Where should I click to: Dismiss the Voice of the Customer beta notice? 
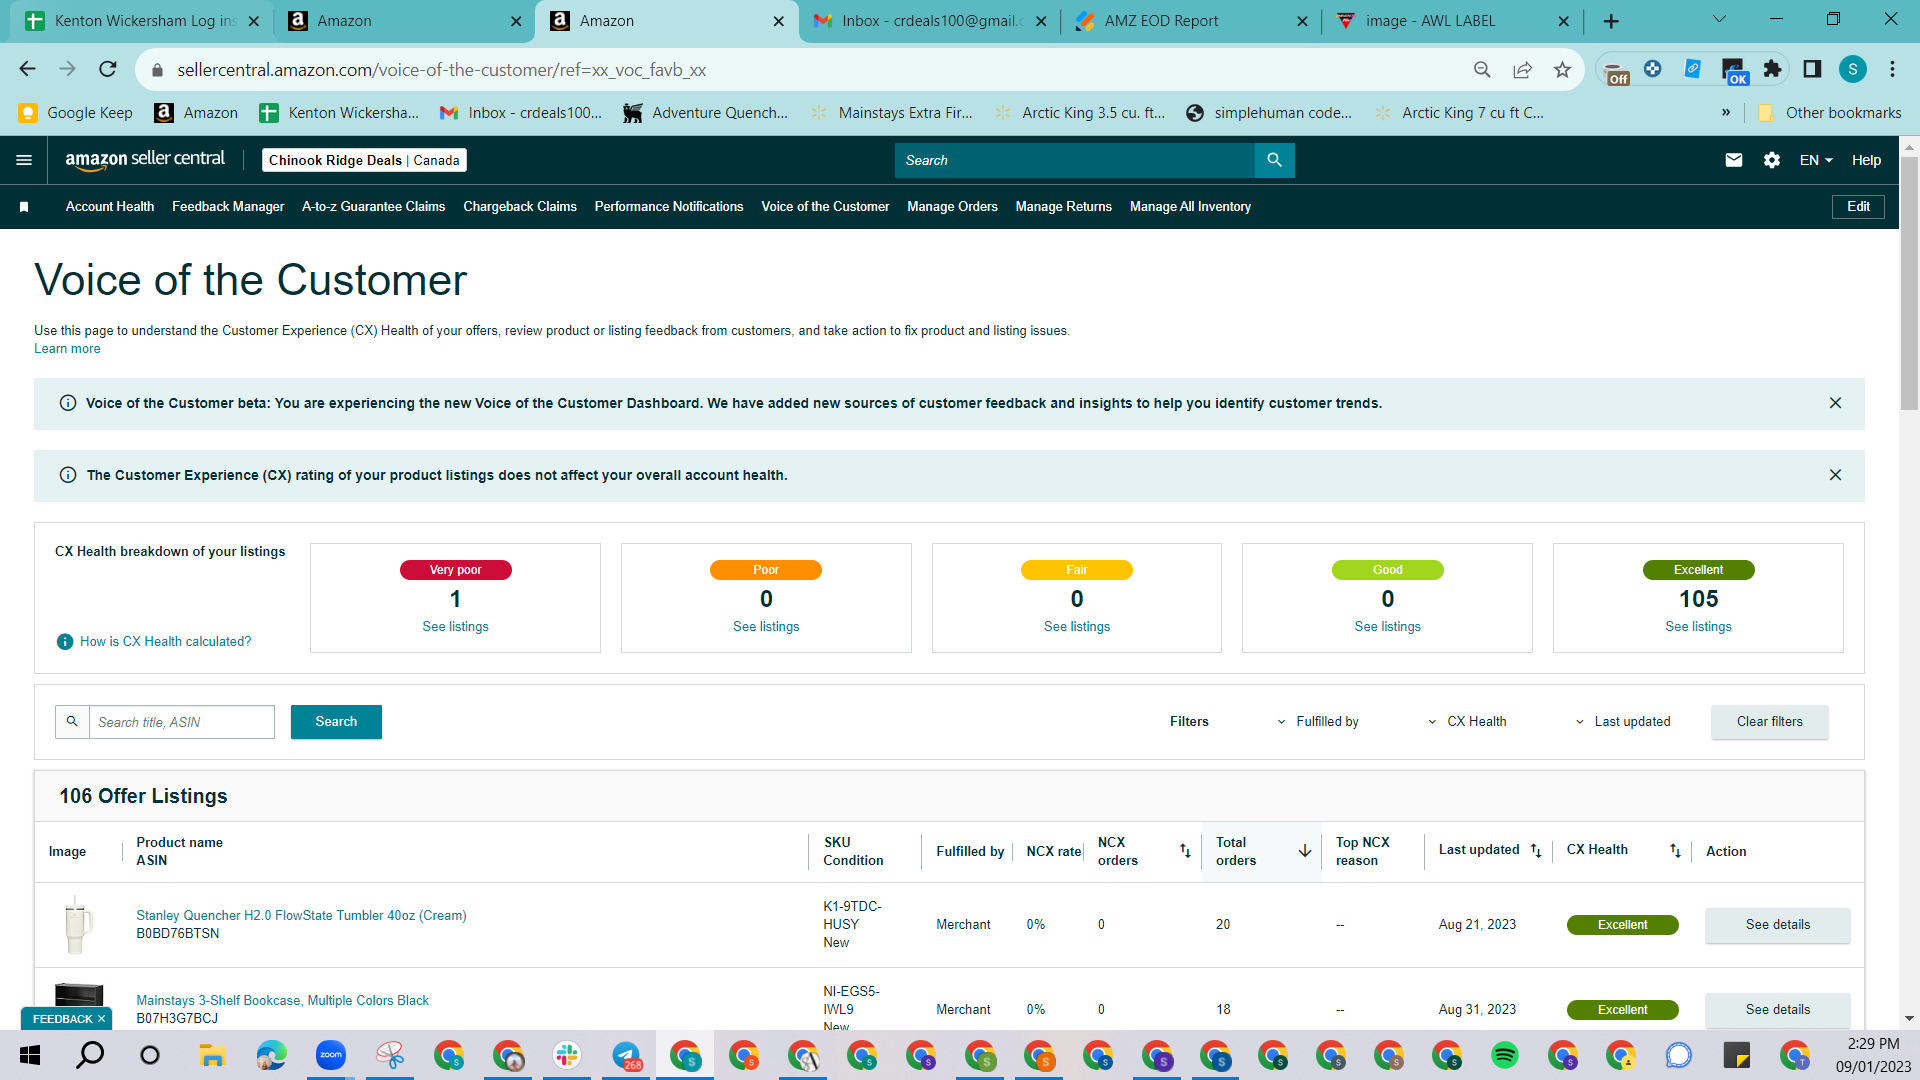pos(1835,403)
